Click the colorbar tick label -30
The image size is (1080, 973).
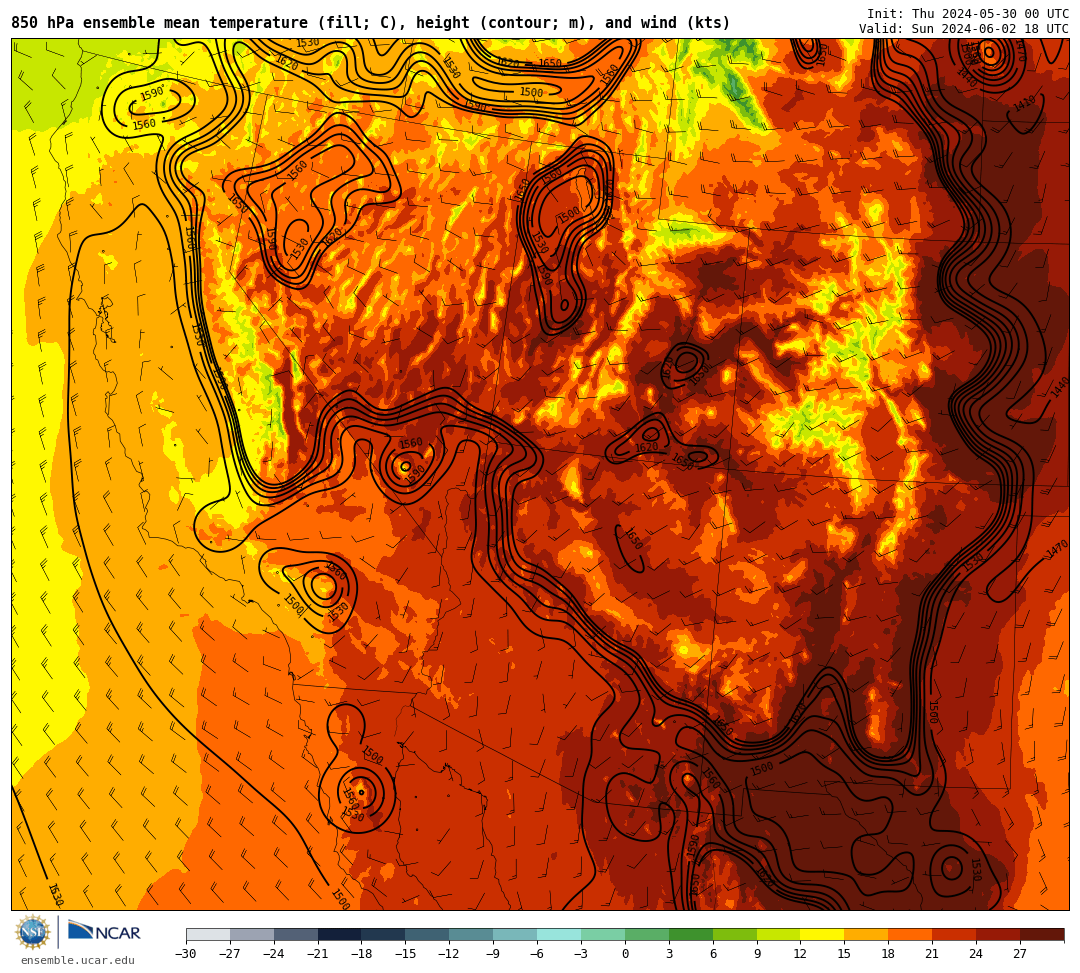[x=186, y=954]
